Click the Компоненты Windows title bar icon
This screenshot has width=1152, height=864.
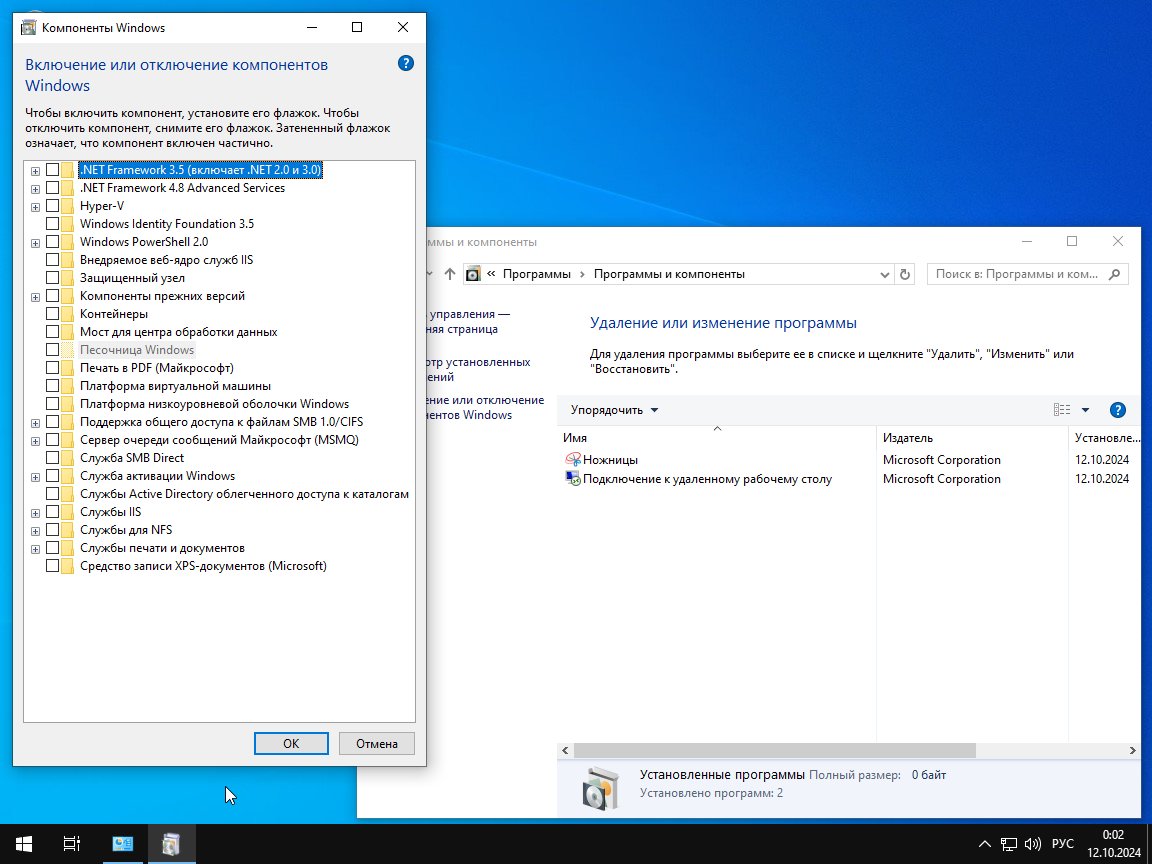coord(29,28)
